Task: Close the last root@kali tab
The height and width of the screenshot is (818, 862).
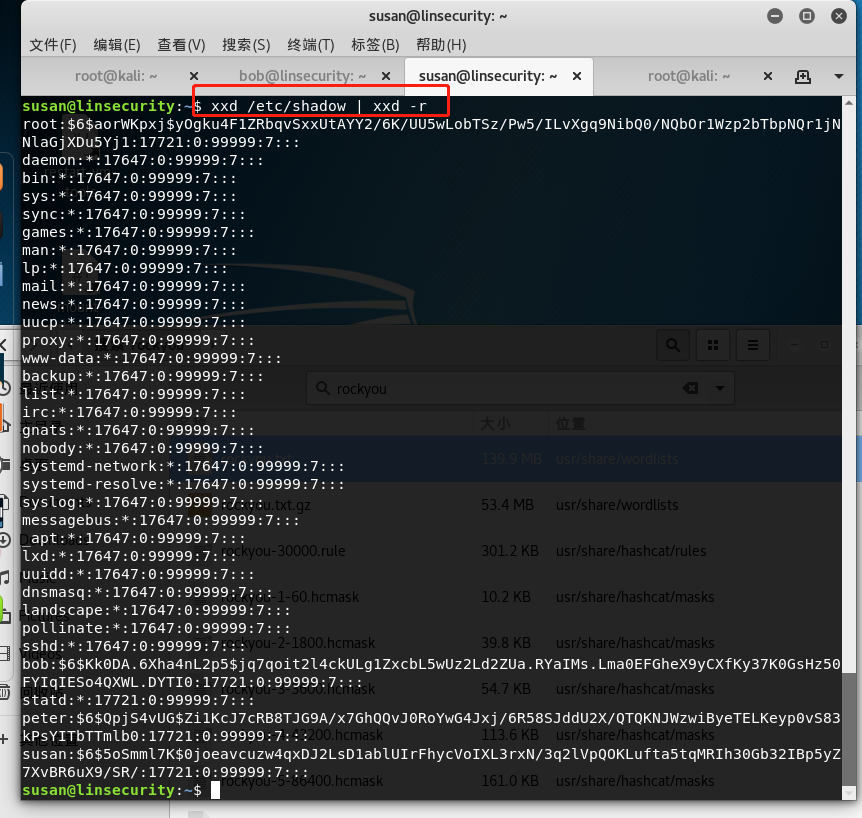Action: (768, 76)
